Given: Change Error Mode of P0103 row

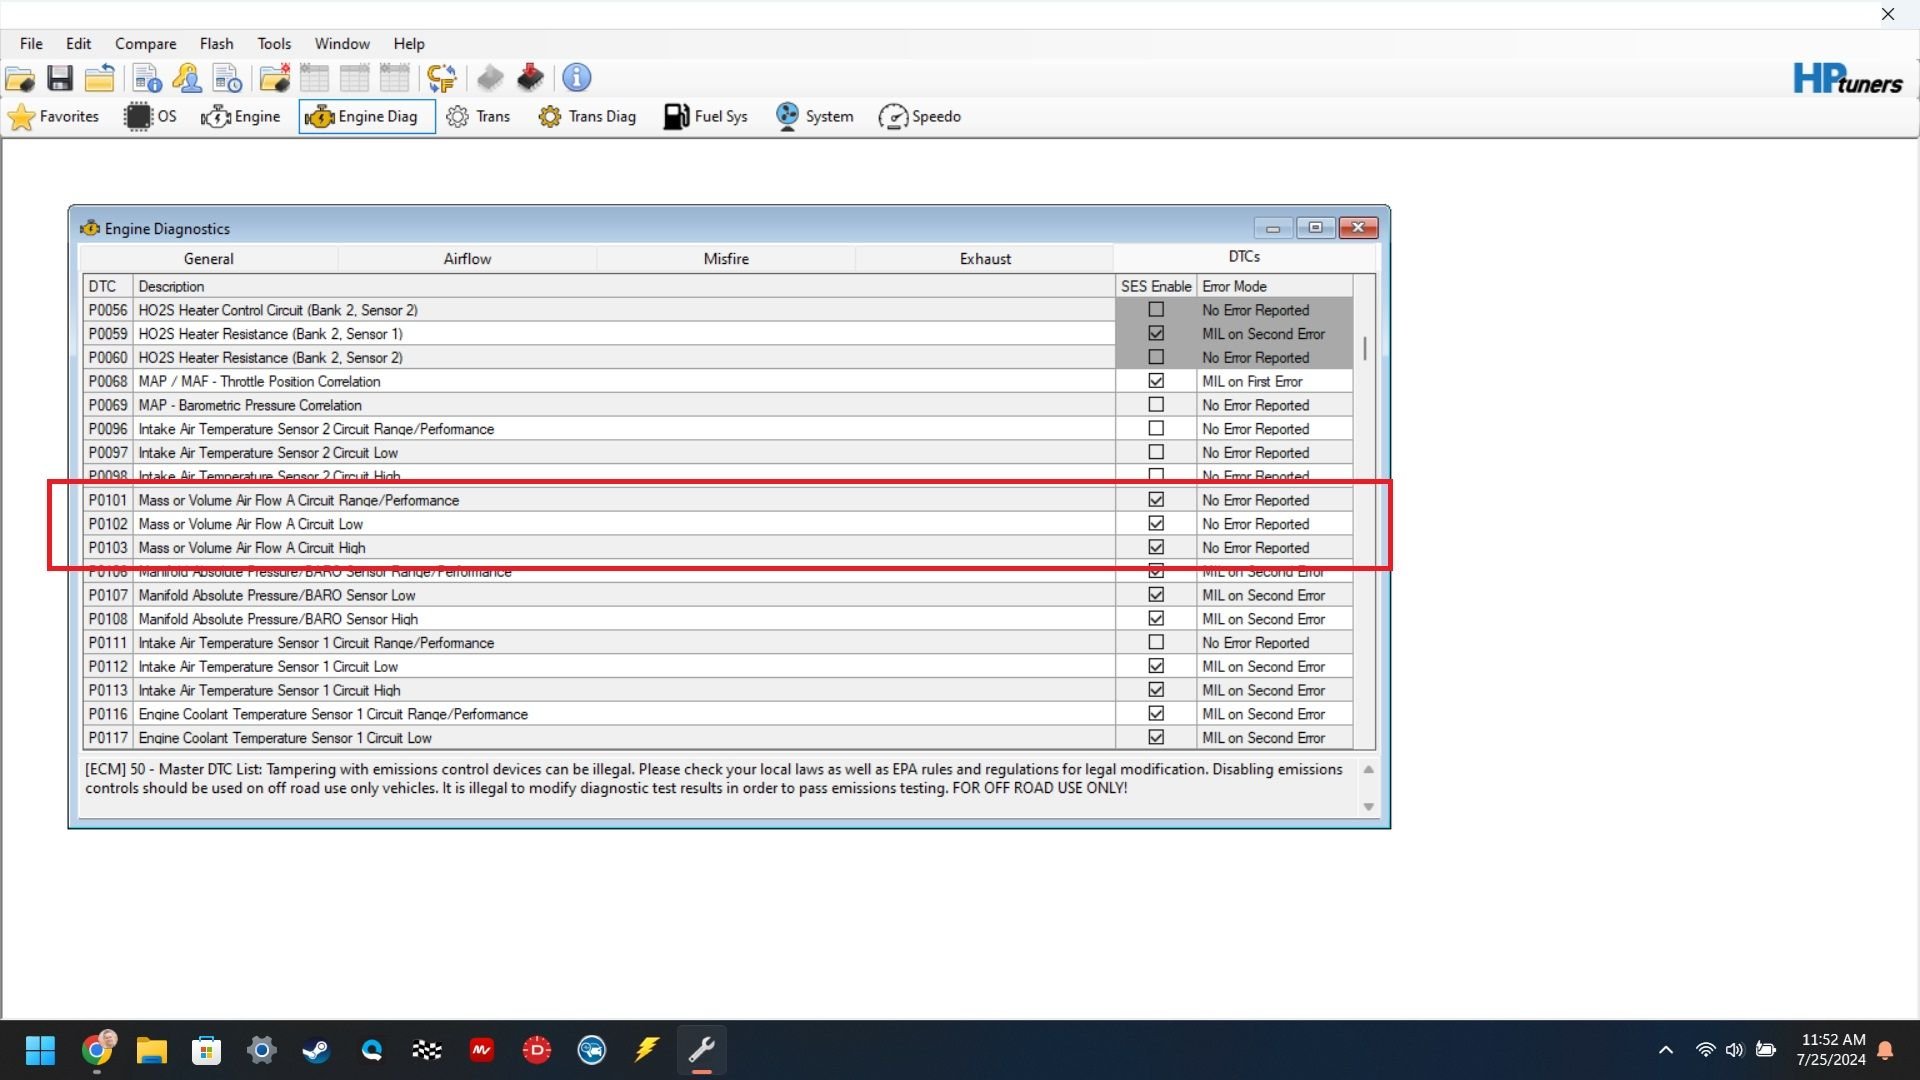Looking at the screenshot, I should tap(1274, 548).
